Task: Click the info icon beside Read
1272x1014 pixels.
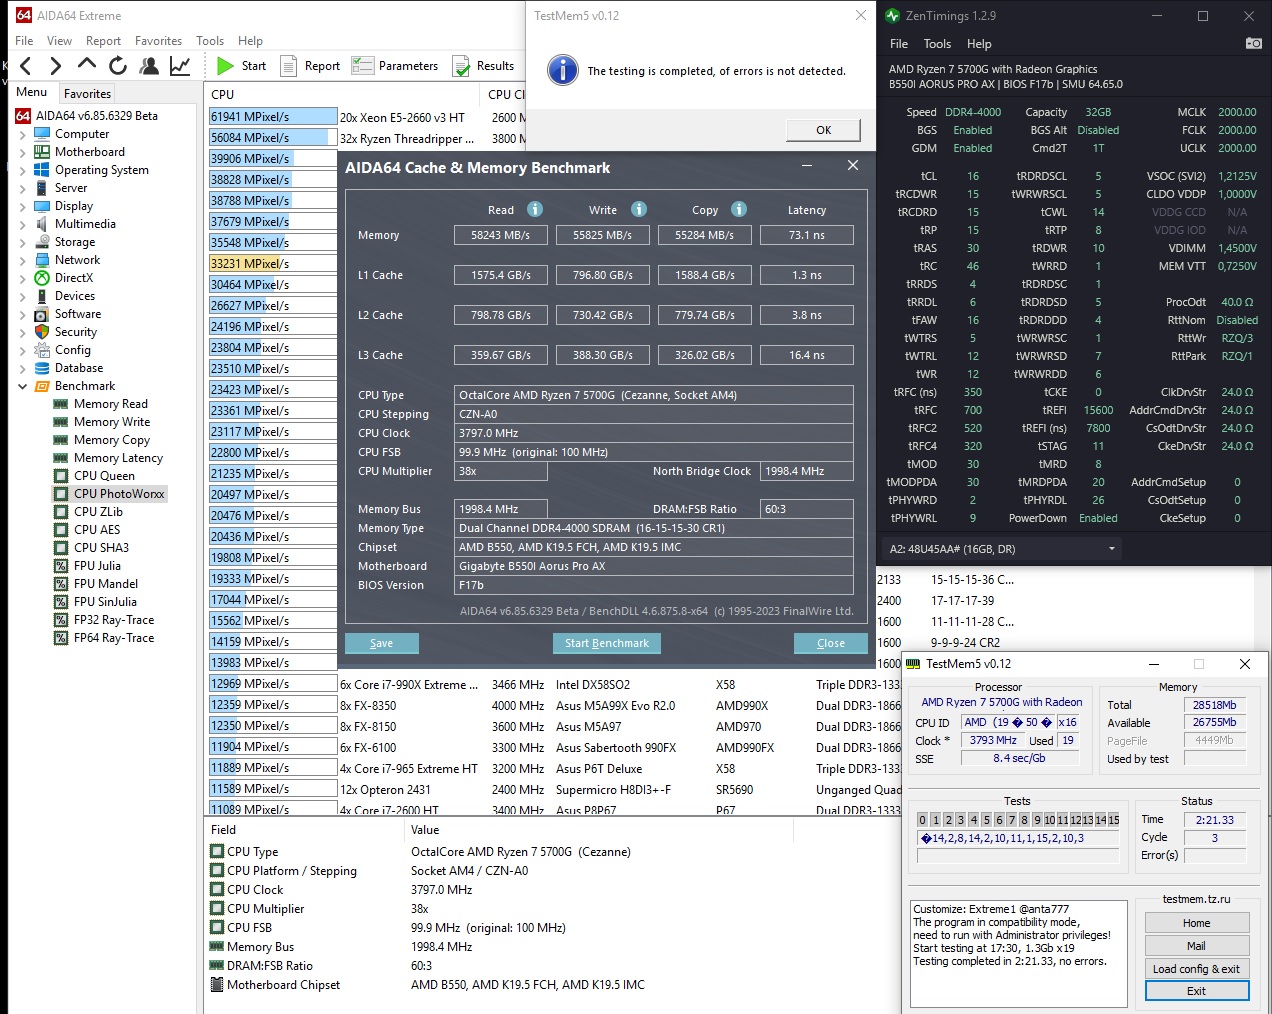Action: [535, 209]
